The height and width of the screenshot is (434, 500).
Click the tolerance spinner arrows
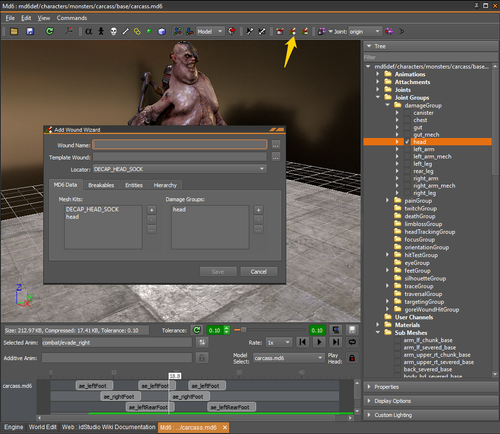pyautogui.click(x=227, y=330)
